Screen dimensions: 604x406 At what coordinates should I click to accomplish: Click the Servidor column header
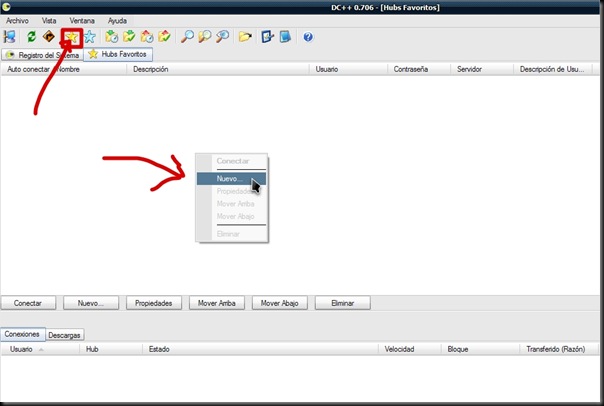point(482,69)
